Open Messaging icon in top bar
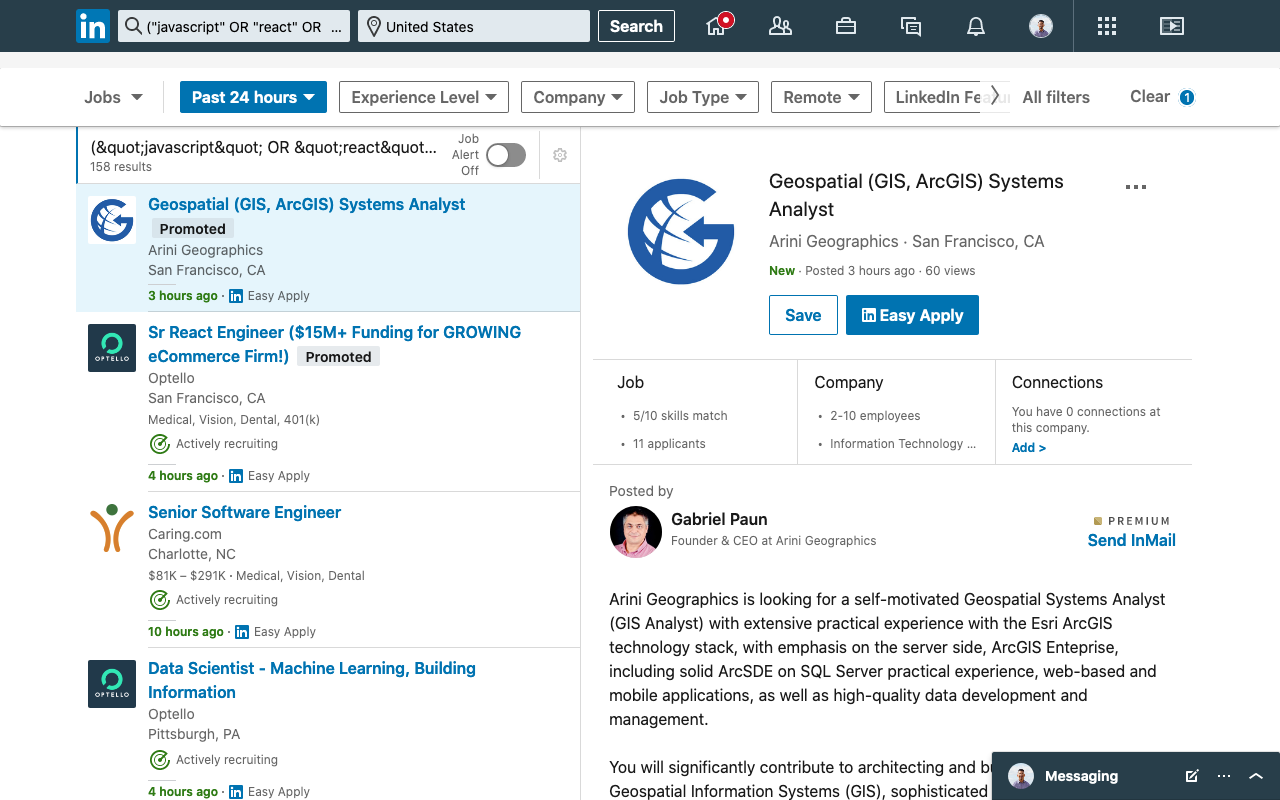Viewport: 1280px width, 800px height. pos(911,26)
